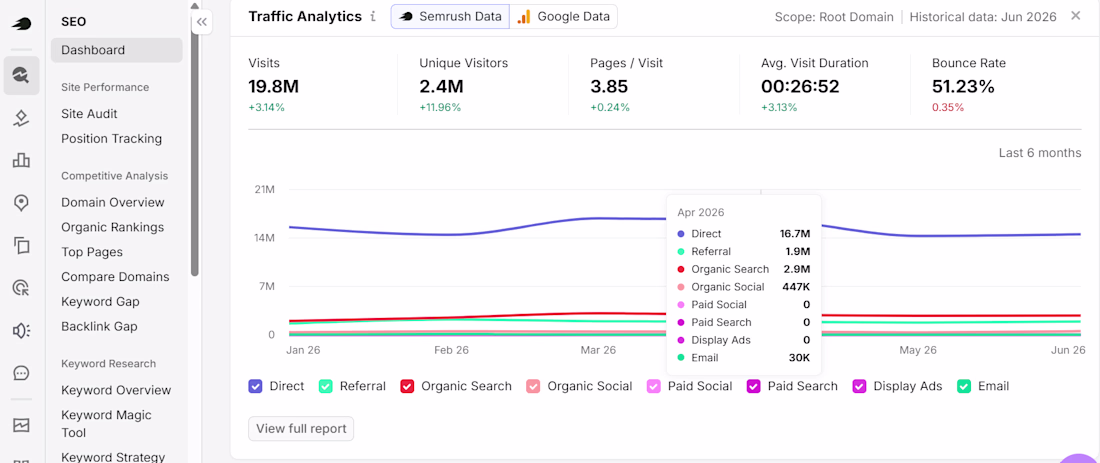Click the Referral 1.9M tooltip row
This screenshot has height=463, width=1100.
pyautogui.click(x=744, y=251)
